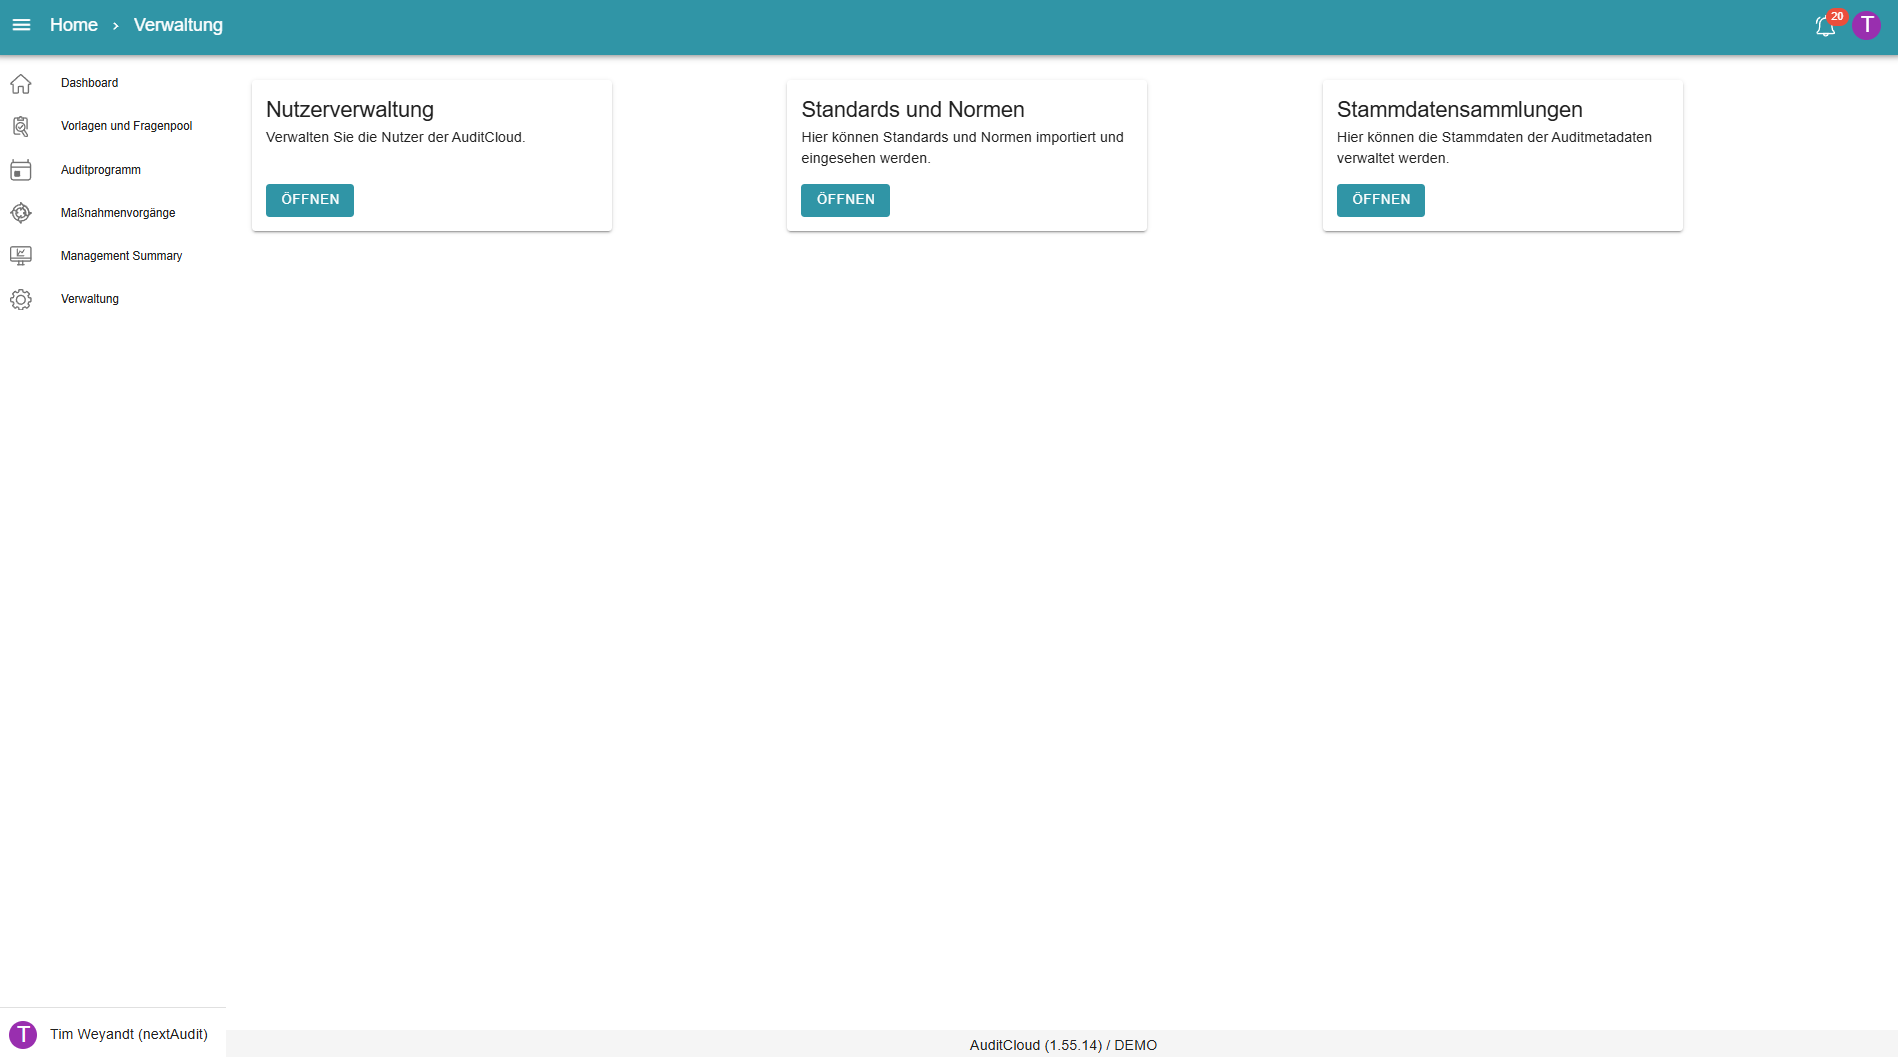
Task: Click the Maßnahmenvorgänge target icon
Action: point(21,213)
